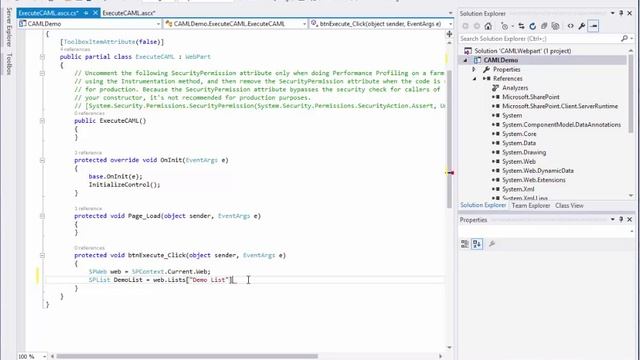The image size is (640, 360).
Task: Expand the Properties folder in Solution Explorer
Action: click(x=474, y=69)
